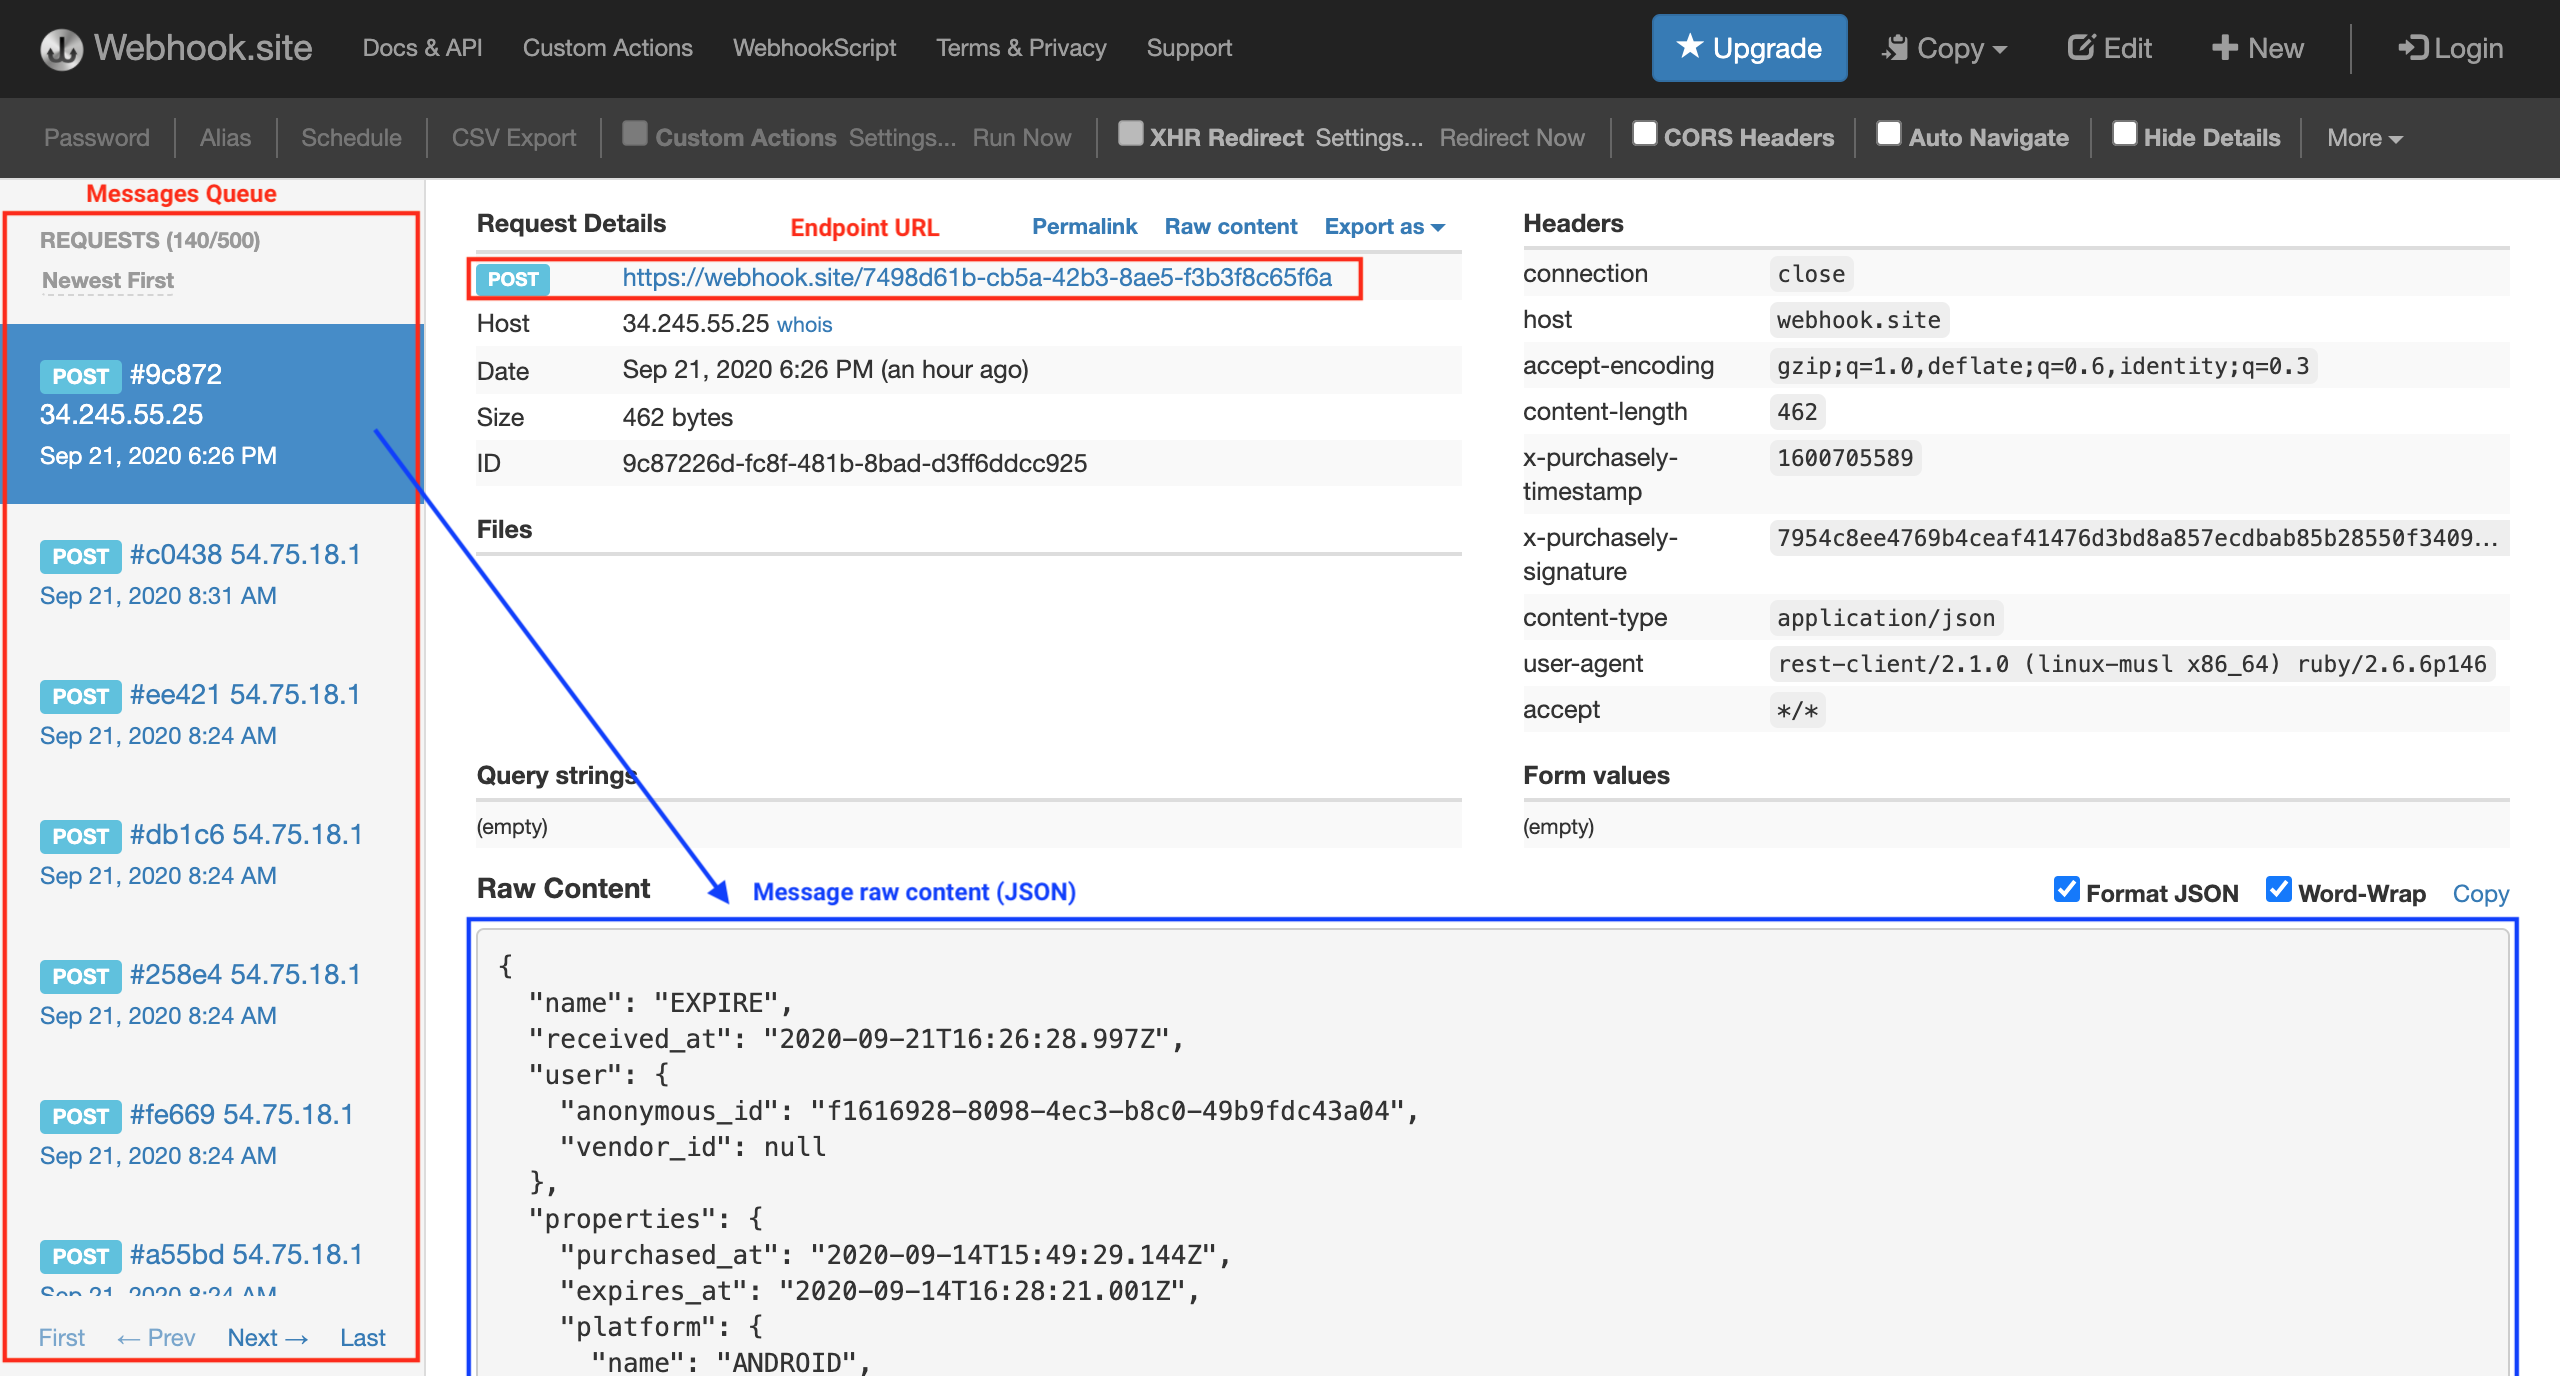Click CSV Export option
Image resolution: width=2560 pixels, height=1376 pixels.
(x=514, y=138)
